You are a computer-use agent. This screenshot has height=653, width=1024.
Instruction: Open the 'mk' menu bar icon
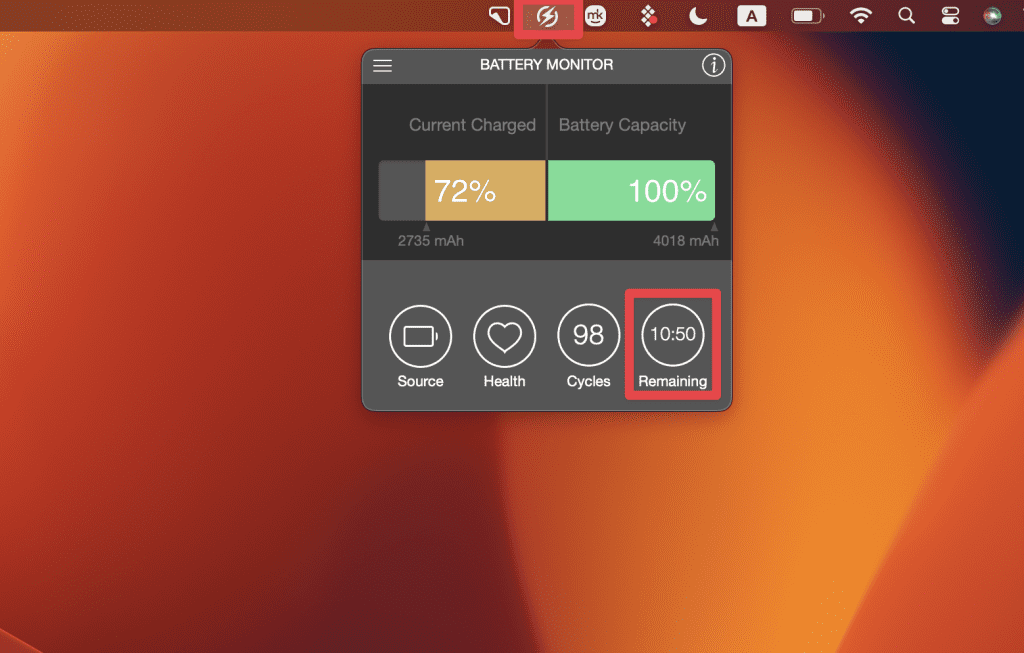pyautogui.click(x=595, y=16)
